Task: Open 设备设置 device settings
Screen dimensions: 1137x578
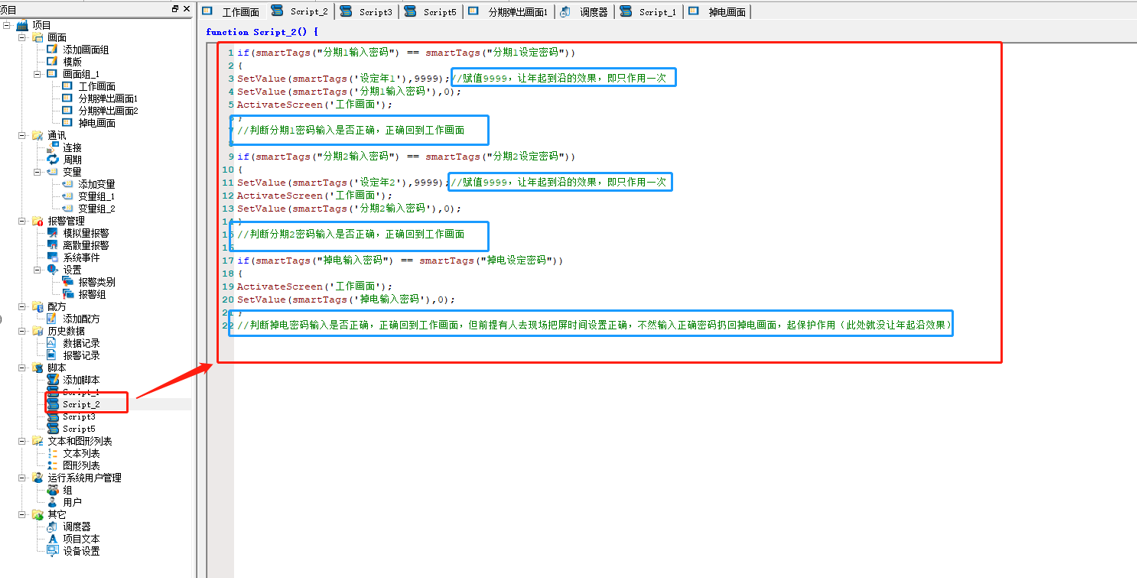Action: (81, 551)
